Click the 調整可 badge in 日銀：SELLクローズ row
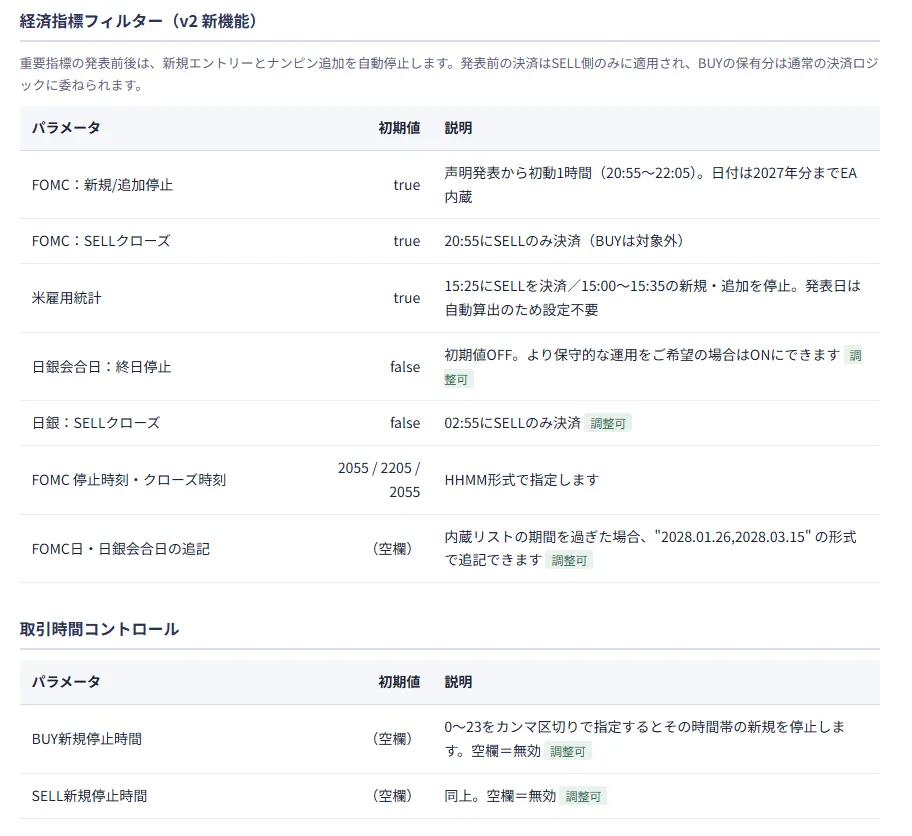 pos(608,424)
